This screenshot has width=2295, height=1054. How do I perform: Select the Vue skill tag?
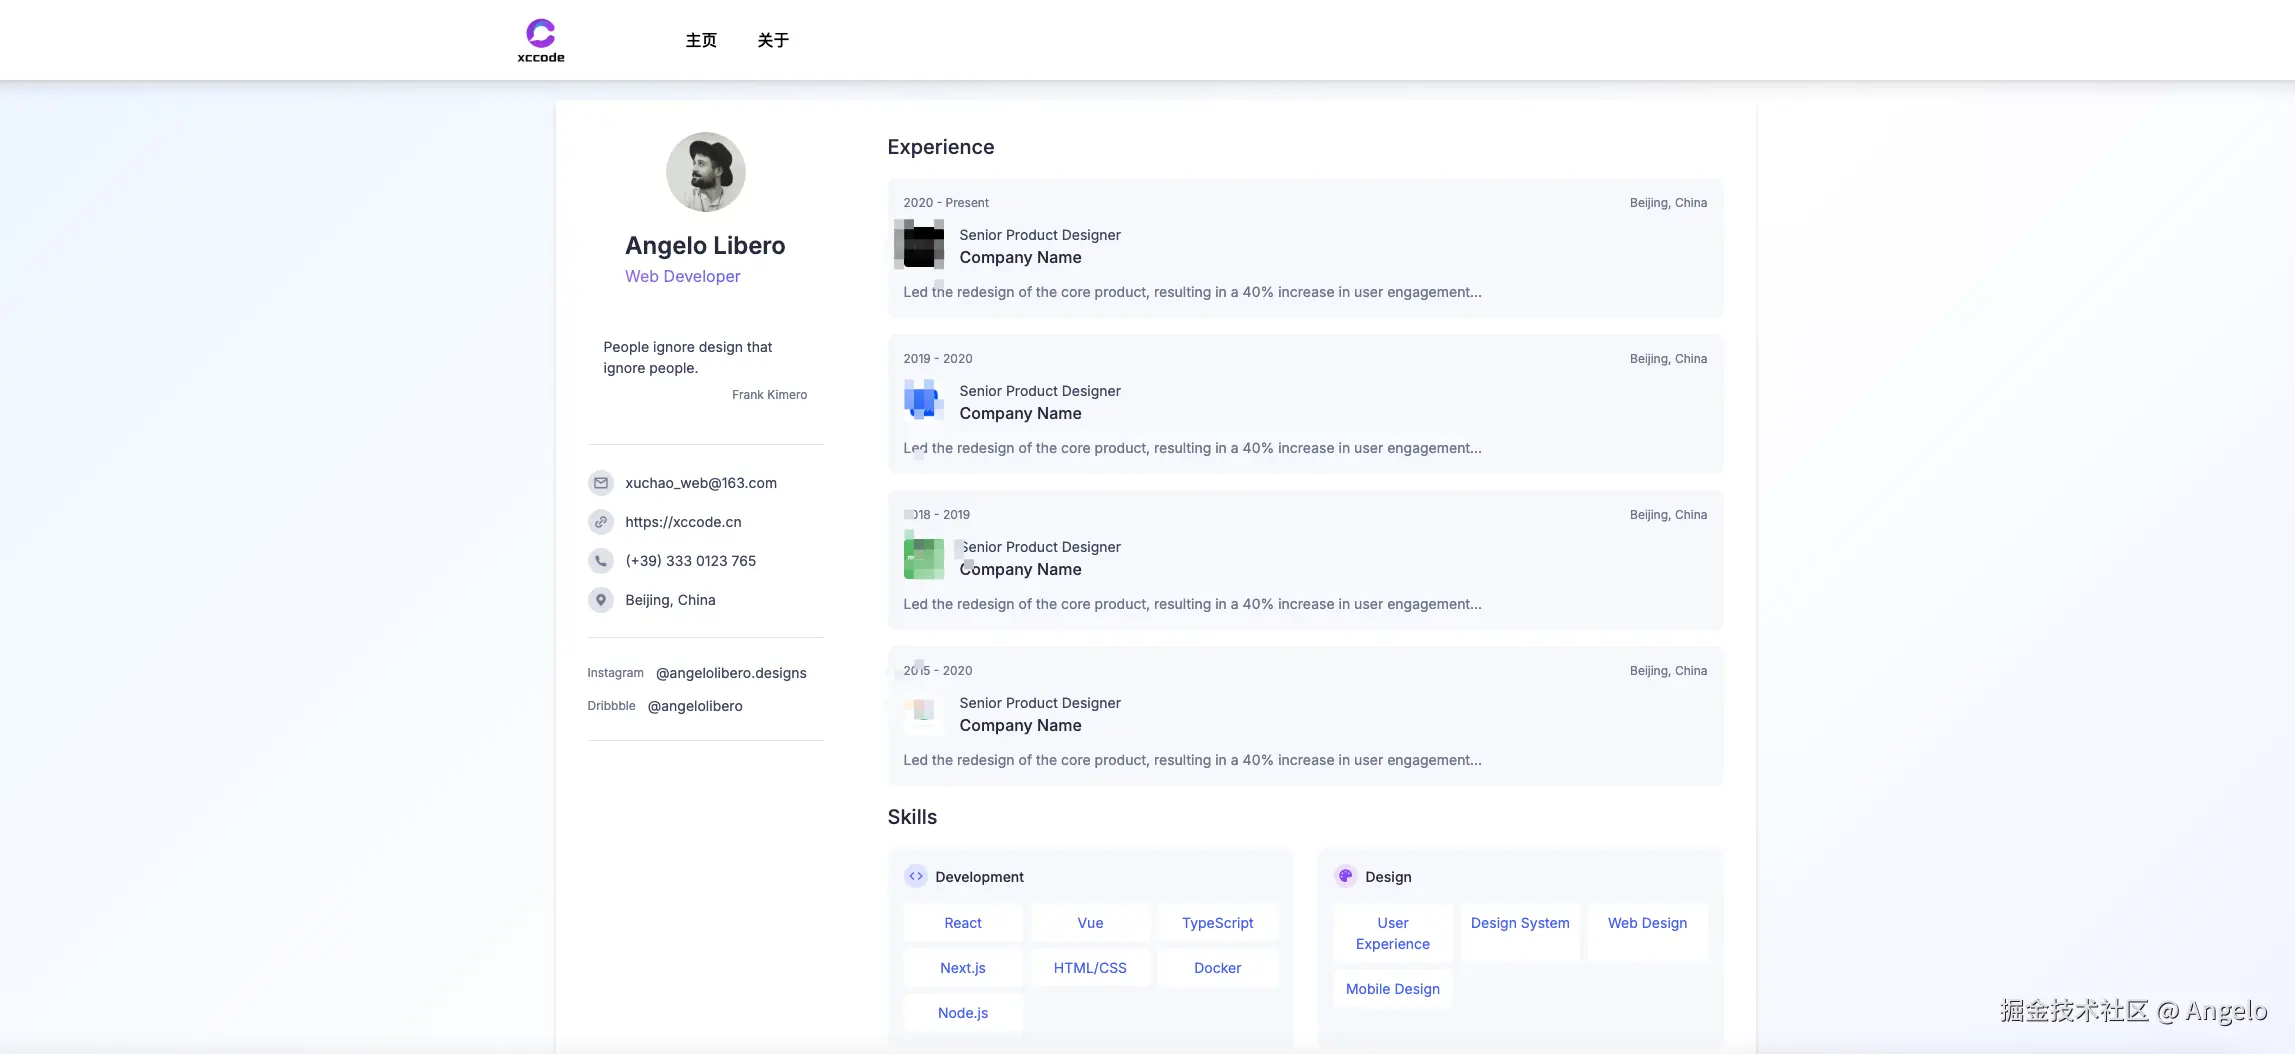pyautogui.click(x=1091, y=923)
